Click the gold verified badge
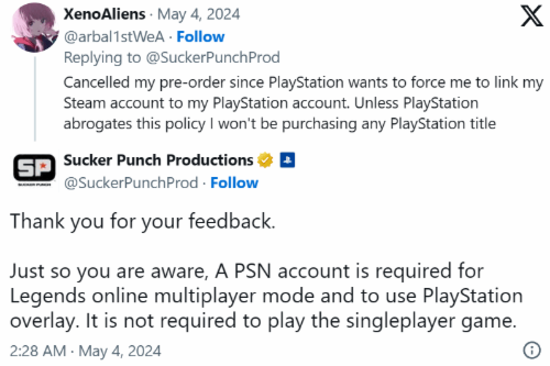The height and width of the screenshot is (366, 550). [x=265, y=160]
